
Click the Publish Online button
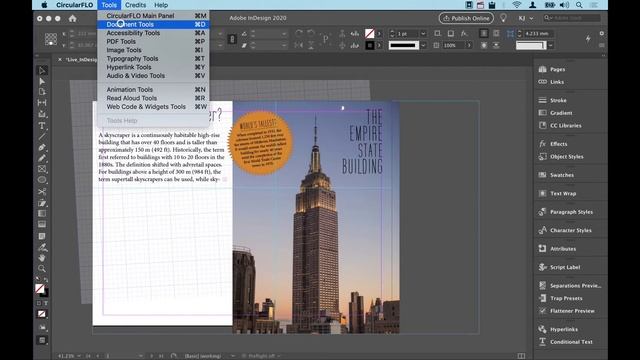[x=466, y=18]
